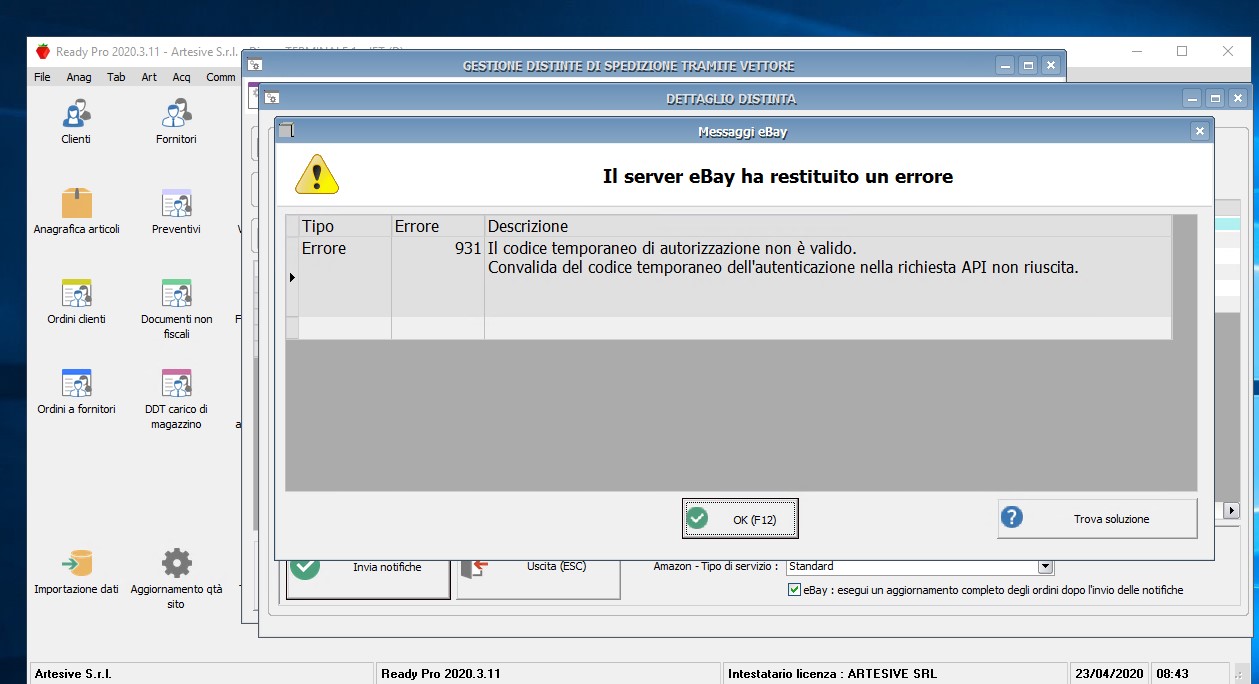Close the Dettaglio Distinta window
The image size is (1259, 684).
pyautogui.click(x=1238, y=99)
